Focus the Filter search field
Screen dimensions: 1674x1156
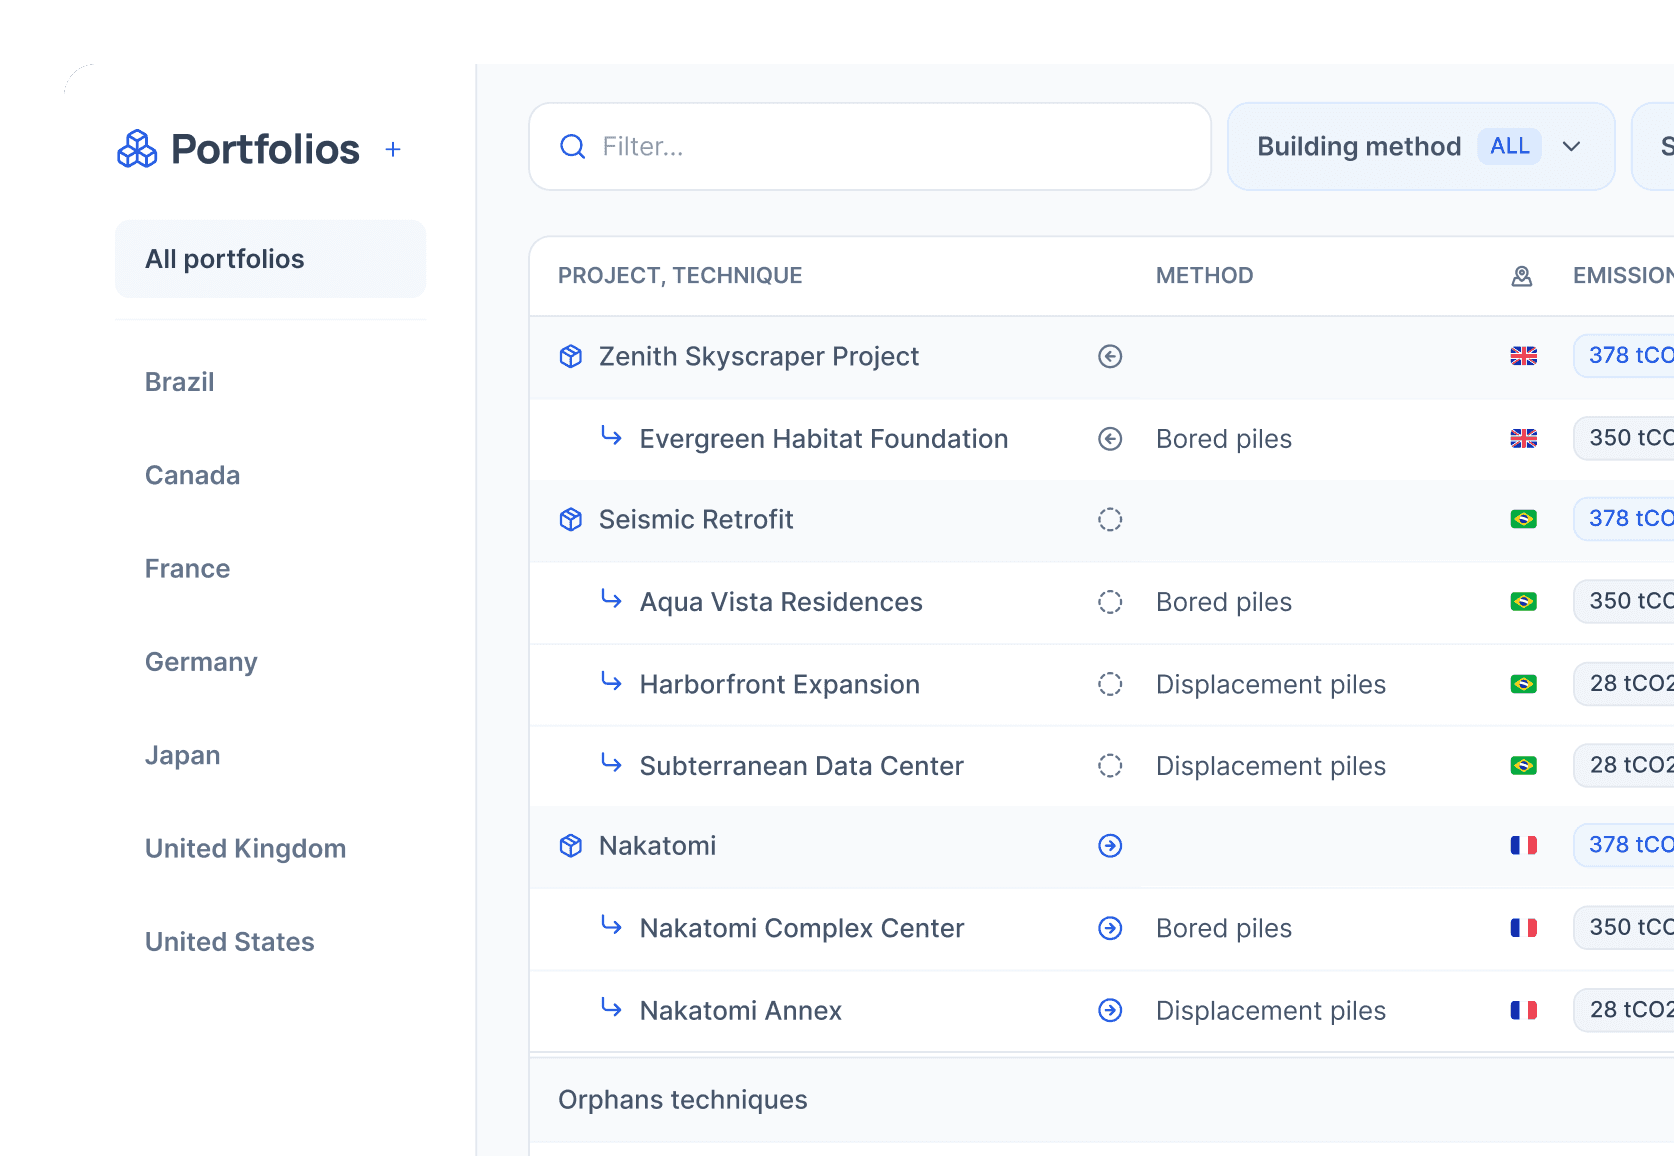(x=870, y=147)
